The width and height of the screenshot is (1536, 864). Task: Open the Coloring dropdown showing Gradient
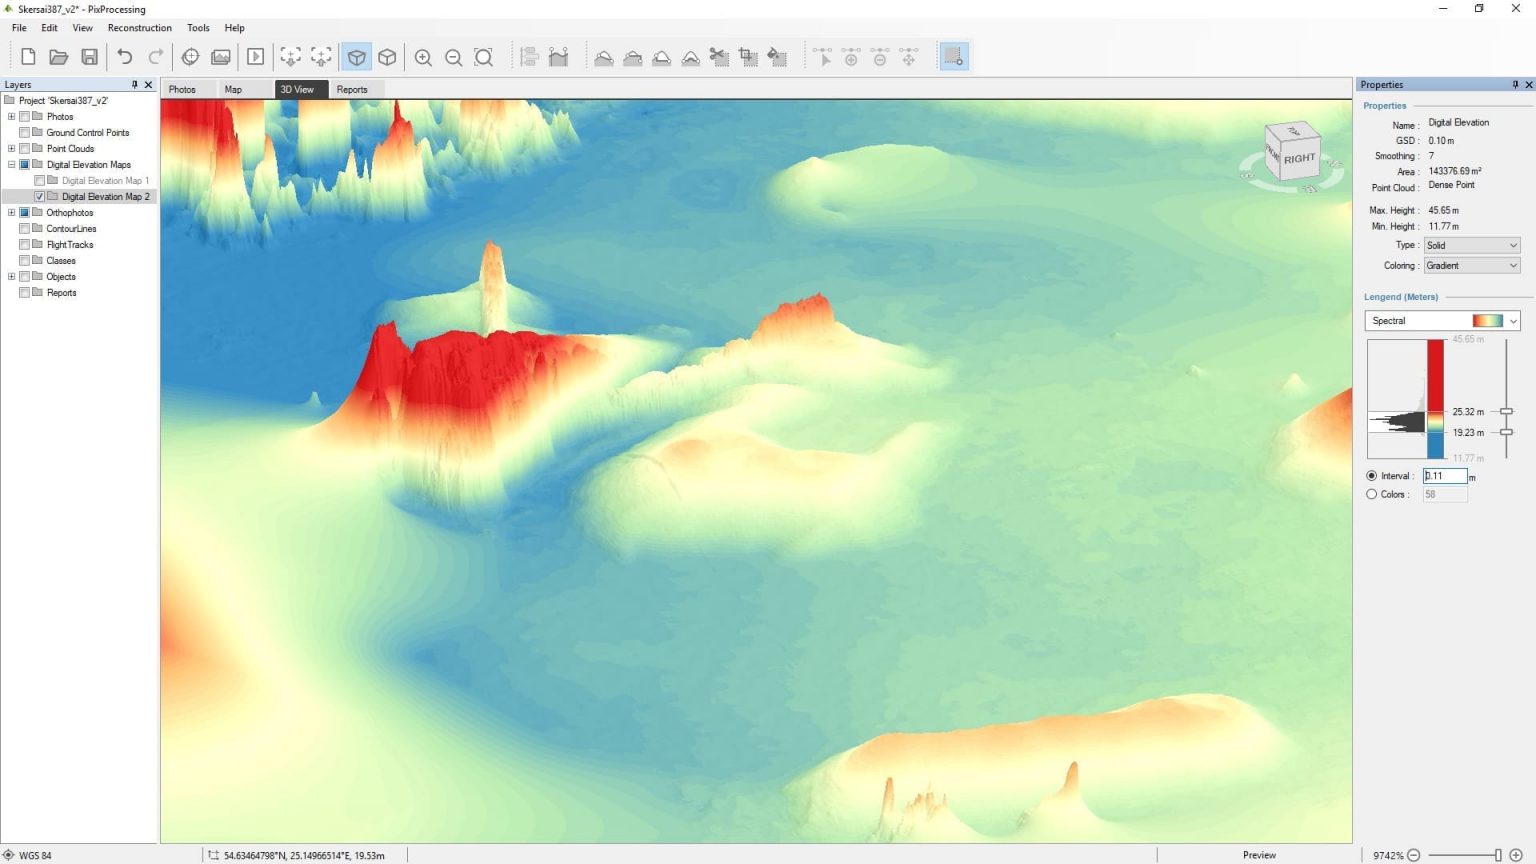1471,265
